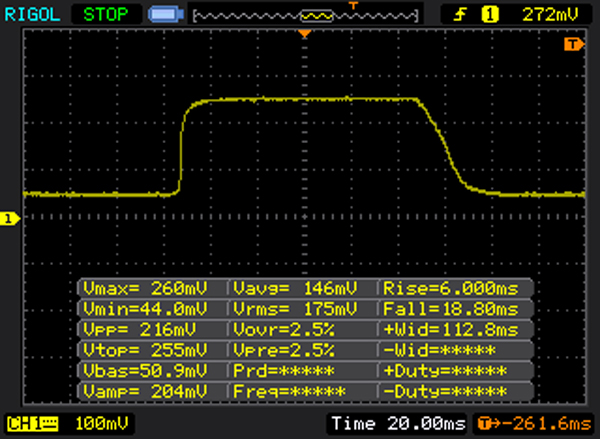This screenshot has height=439, width=600.
Task: Click the Vtop= 255mV measurement
Action: (145, 350)
